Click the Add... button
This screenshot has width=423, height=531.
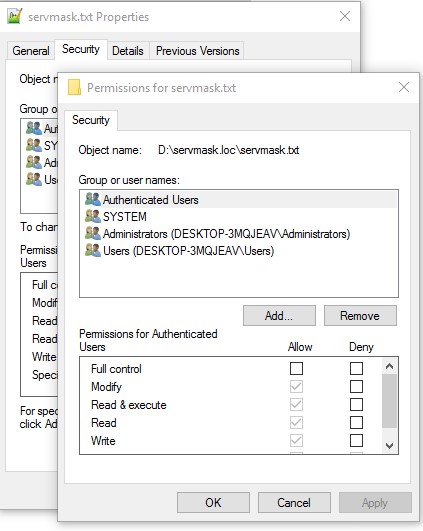279,316
